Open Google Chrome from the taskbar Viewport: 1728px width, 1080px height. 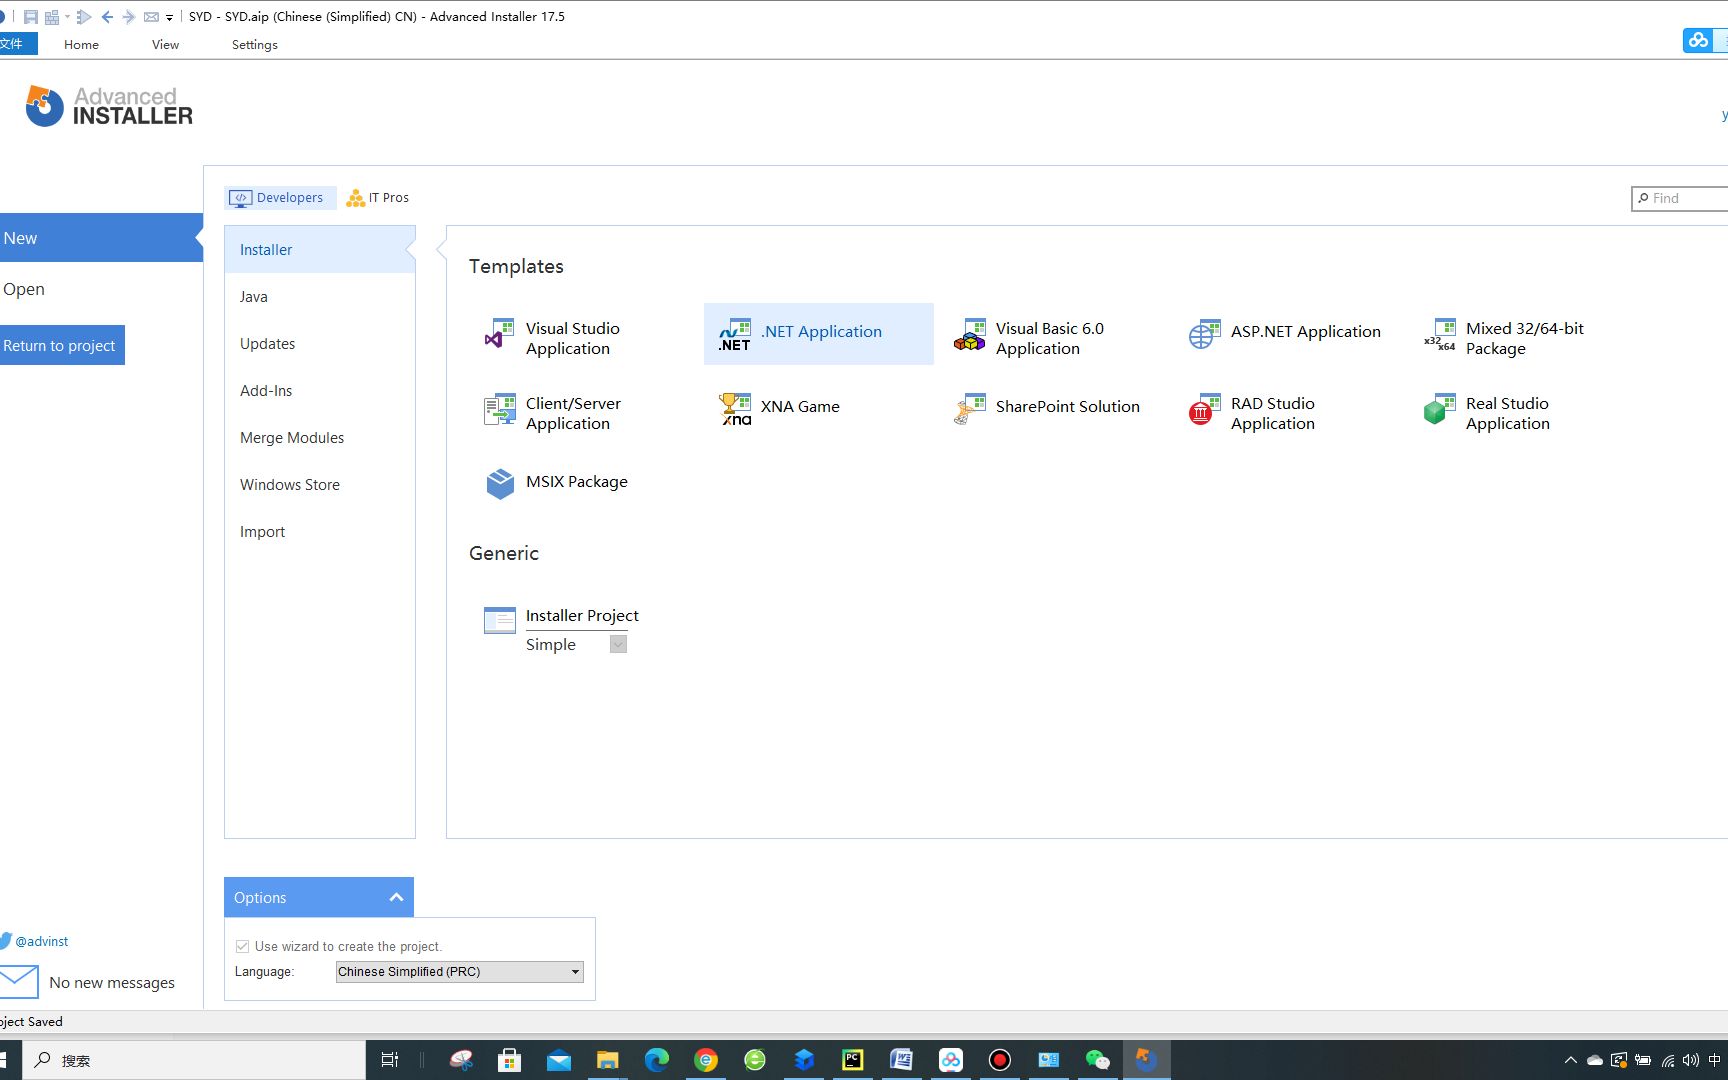point(706,1060)
